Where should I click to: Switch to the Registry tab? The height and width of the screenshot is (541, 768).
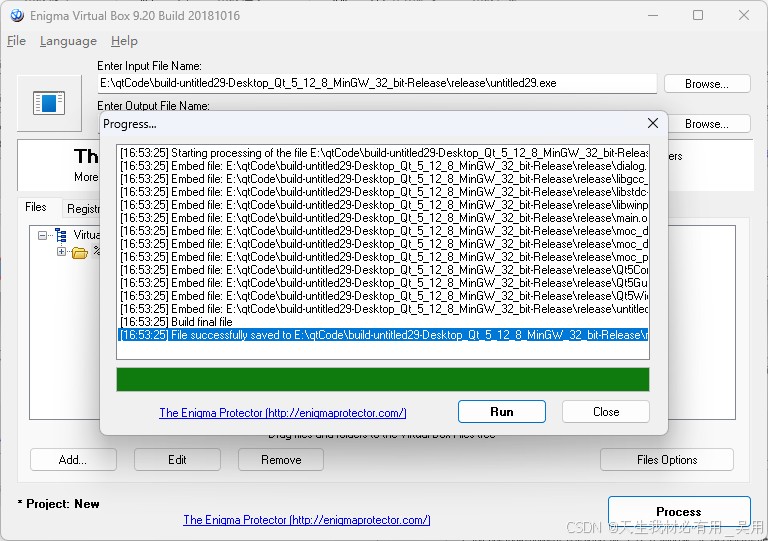[x=83, y=209]
